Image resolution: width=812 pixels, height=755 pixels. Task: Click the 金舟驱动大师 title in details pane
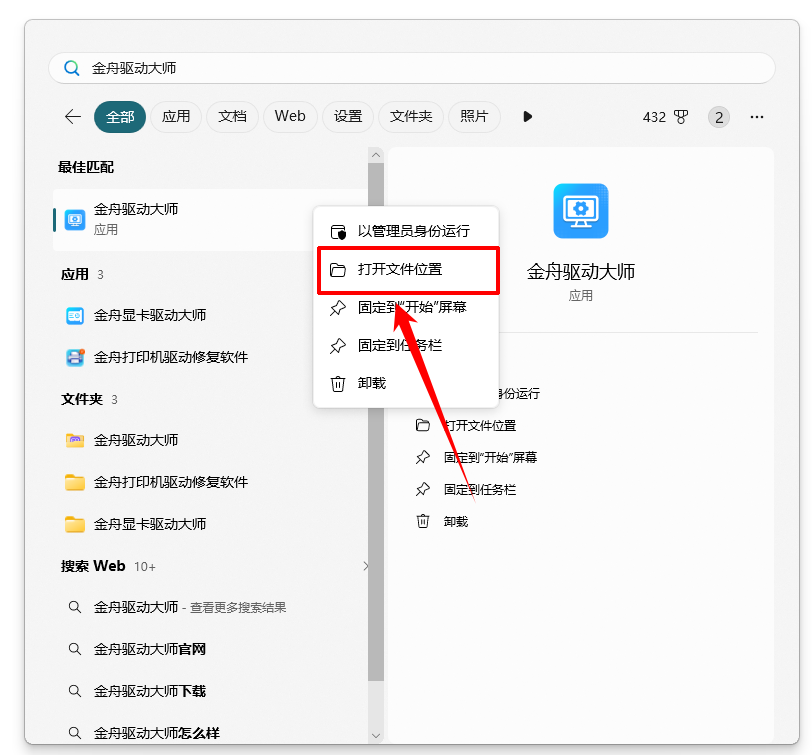(x=581, y=272)
